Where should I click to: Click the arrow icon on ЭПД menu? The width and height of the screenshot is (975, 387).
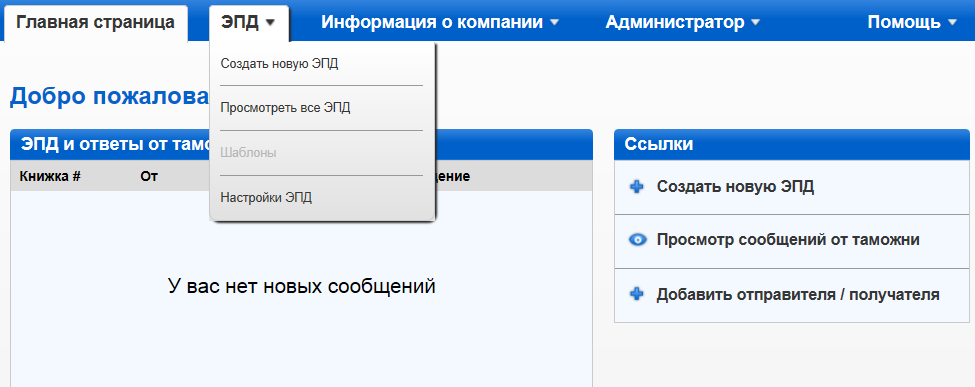pos(270,23)
